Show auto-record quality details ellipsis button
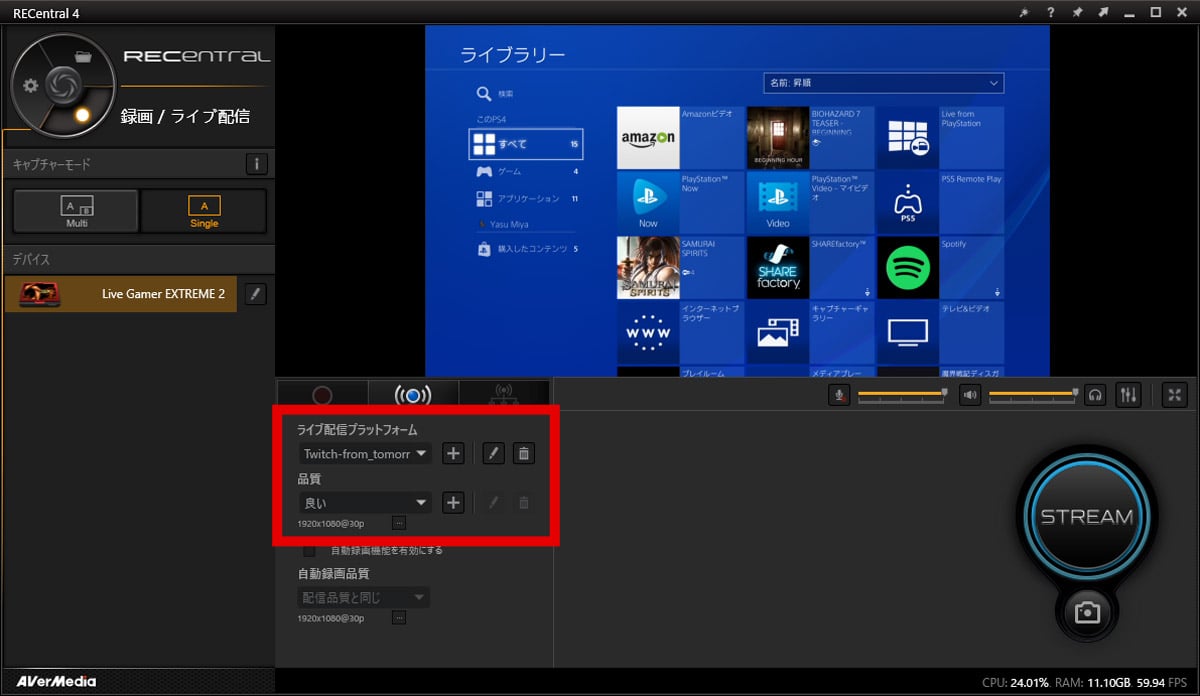This screenshot has height=696, width=1200. click(399, 619)
